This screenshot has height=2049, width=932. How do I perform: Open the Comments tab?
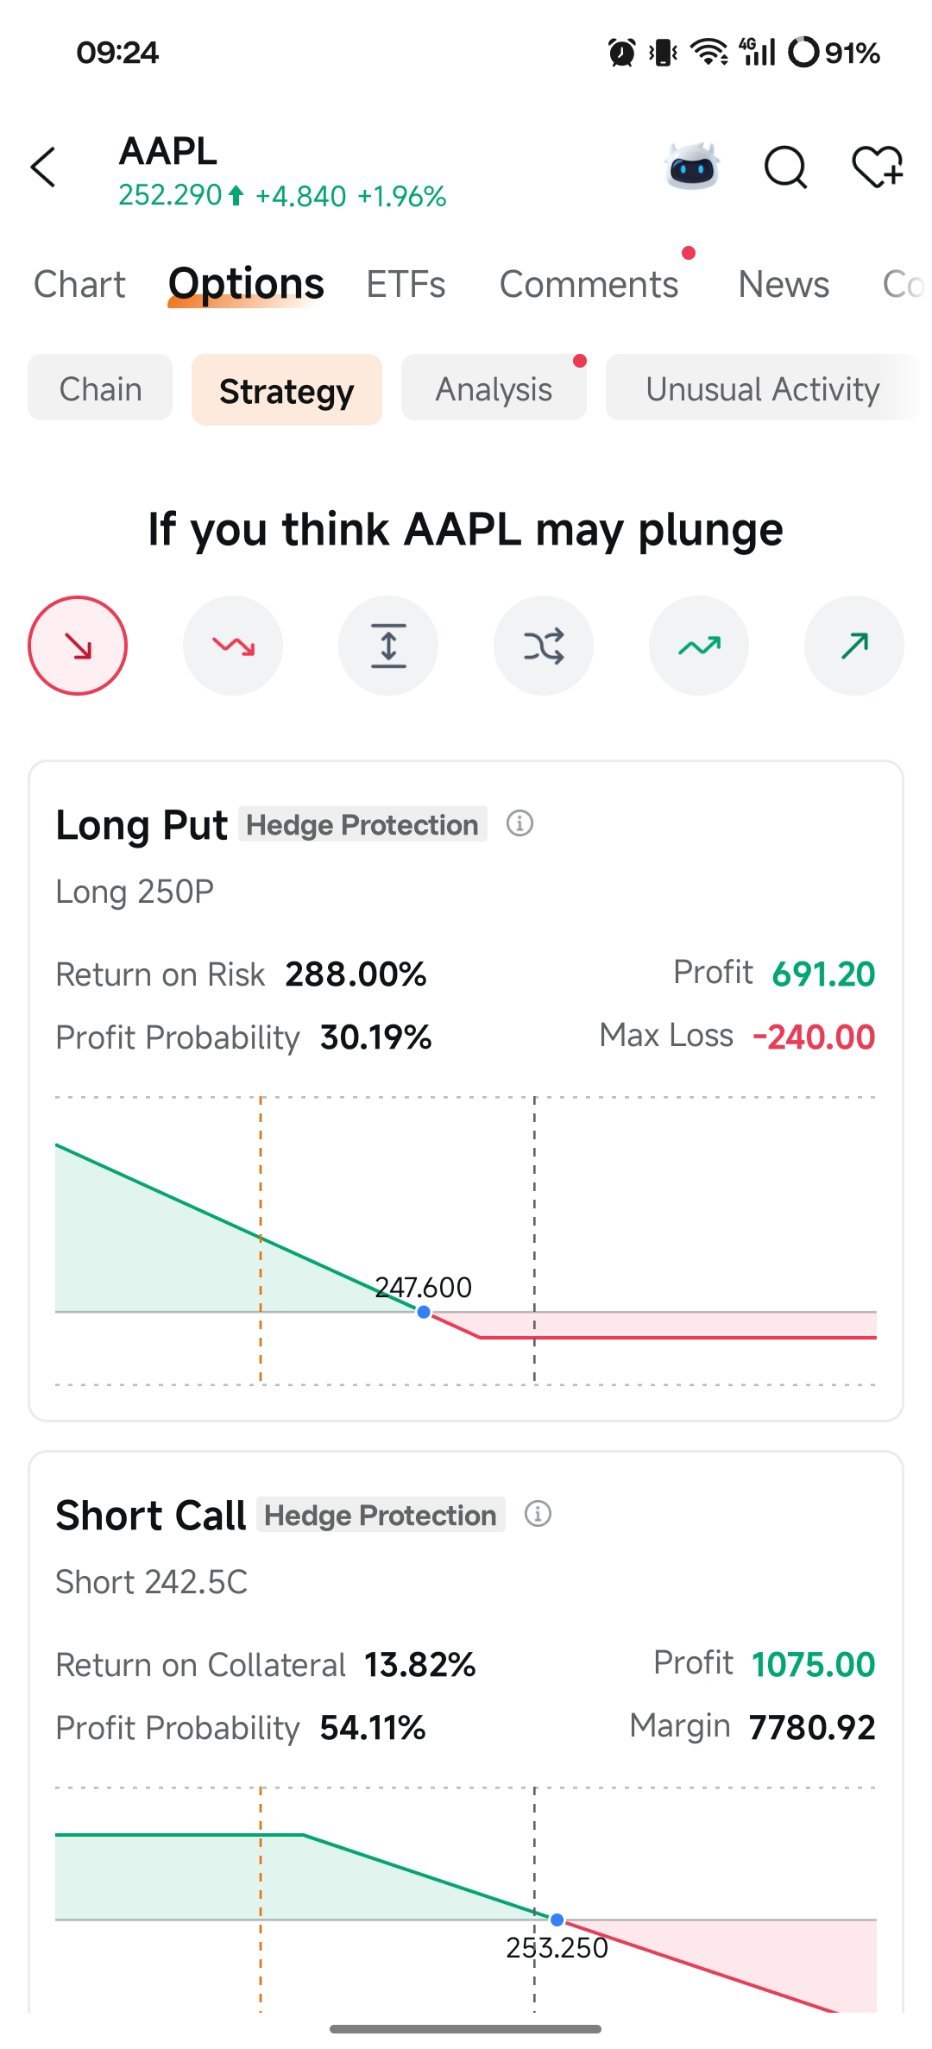[x=589, y=285]
